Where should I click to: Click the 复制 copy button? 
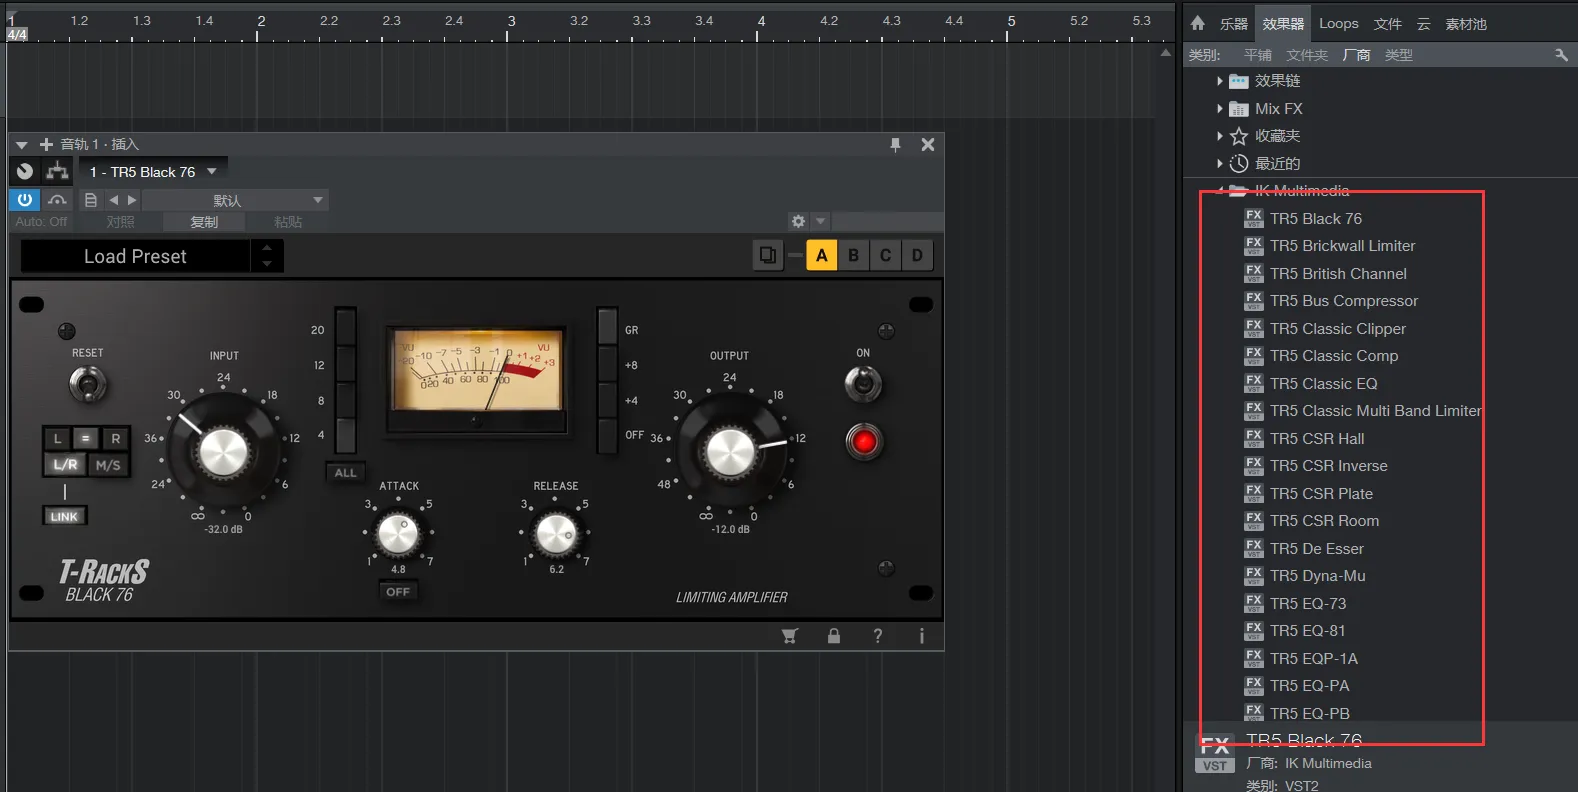[x=204, y=222]
